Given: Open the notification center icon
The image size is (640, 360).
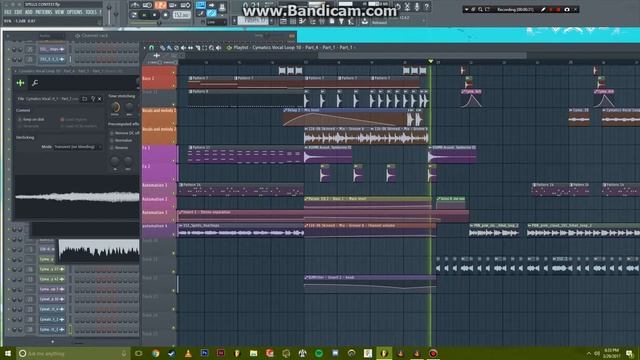Looking at the screenshot, I should coord(630,353).
